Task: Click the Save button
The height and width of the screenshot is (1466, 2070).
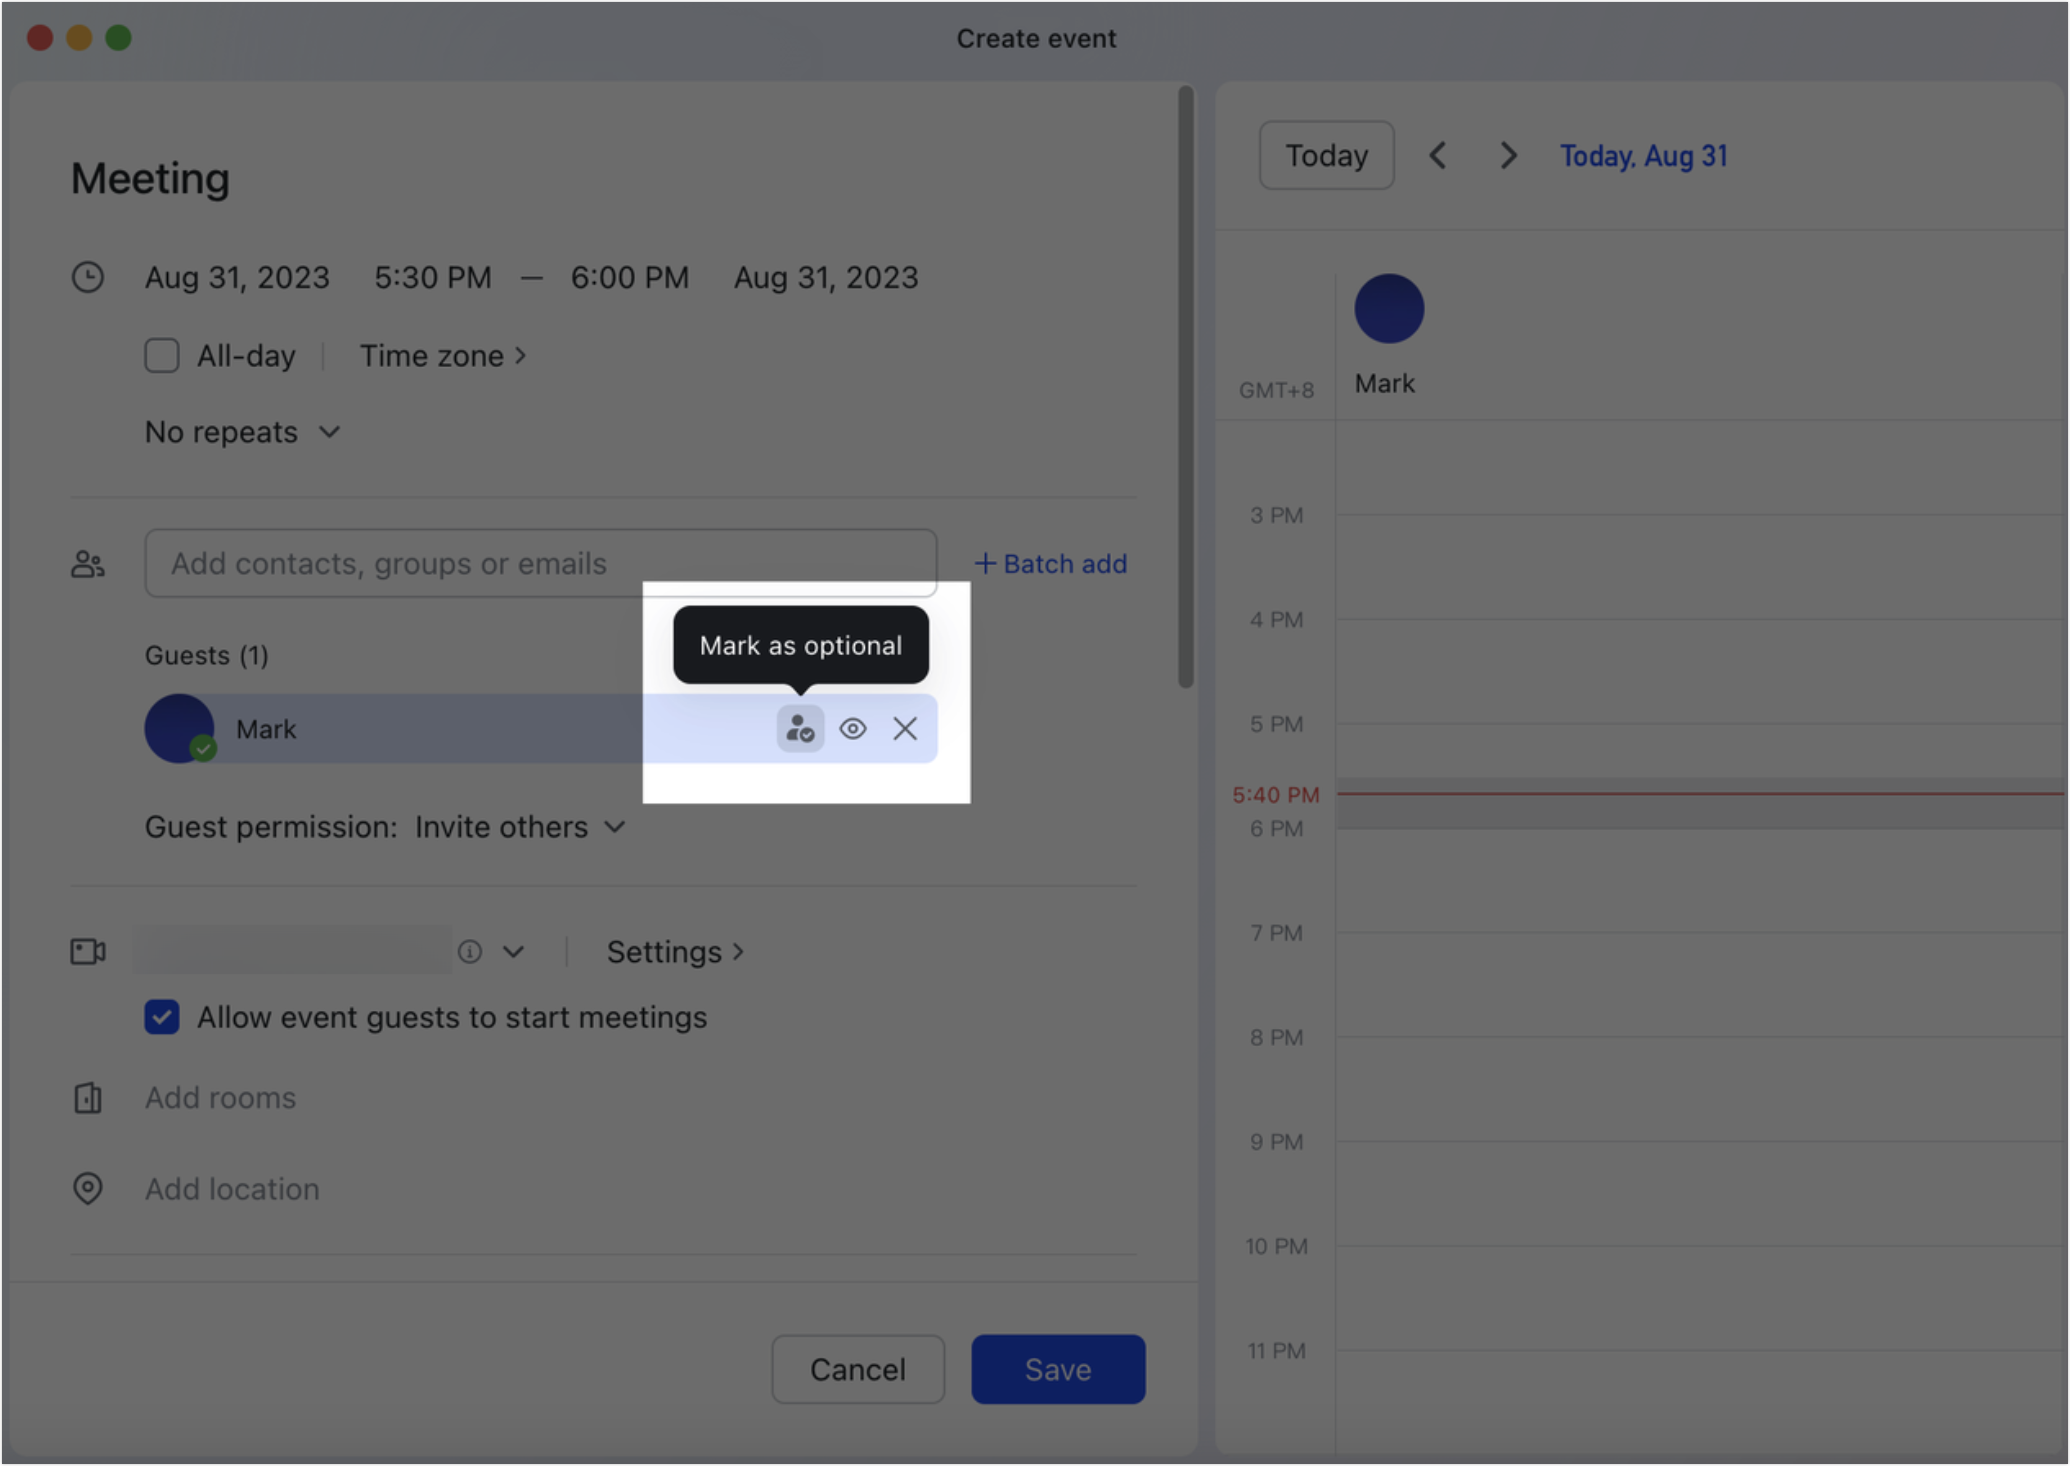Action: point(1057,1369)
